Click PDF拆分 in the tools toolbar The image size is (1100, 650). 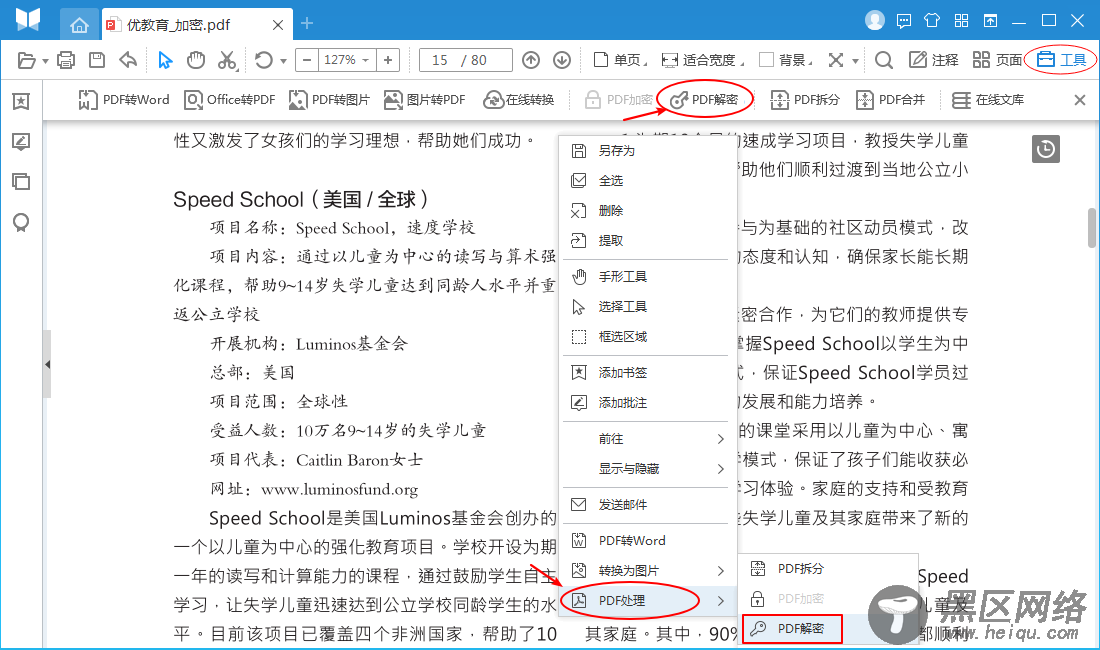(x=805, y=100)
